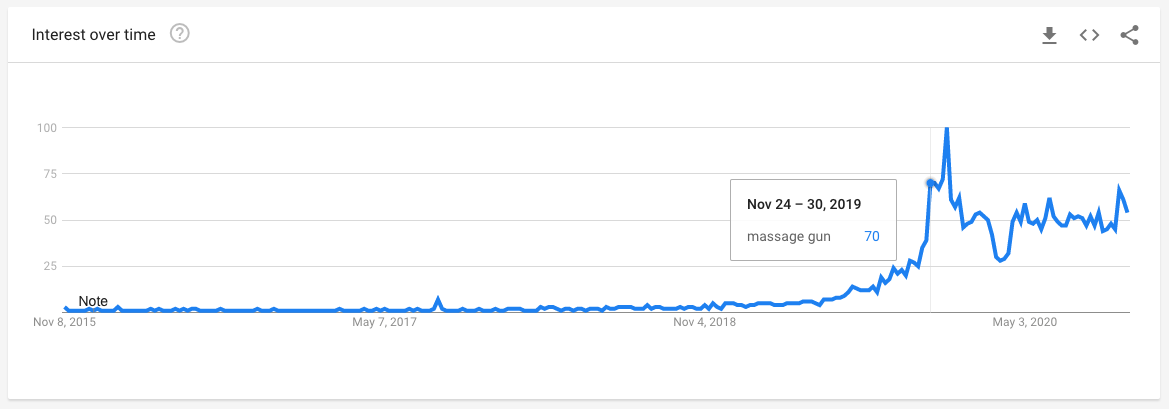Click the 100 y-axis label
The width and height of the screenshot is (1169, 409).
[45, 128]
